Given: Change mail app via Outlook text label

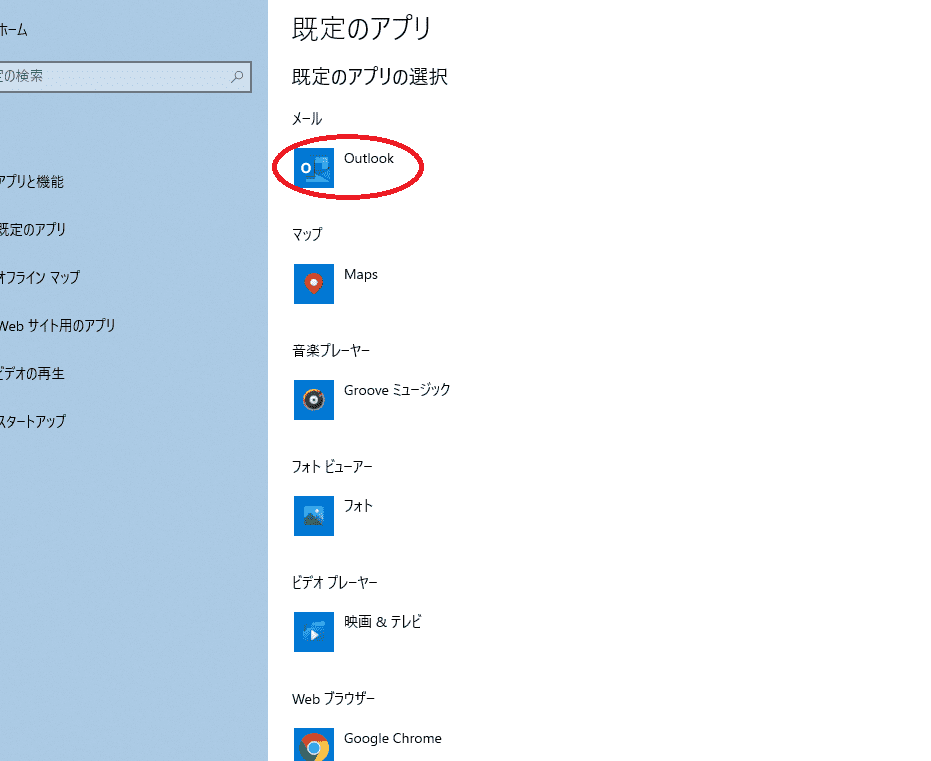Looking at the screenshot, I should [369, 159].
